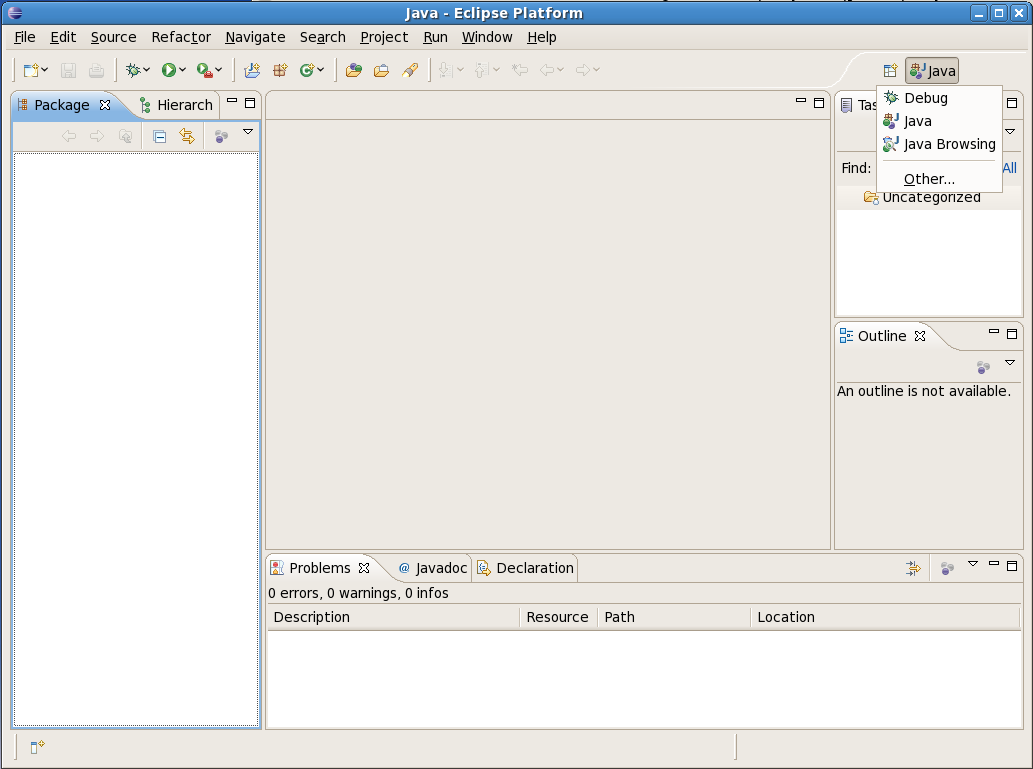
Task: Collapse All in Package Explorer
Action: (159, 136)
